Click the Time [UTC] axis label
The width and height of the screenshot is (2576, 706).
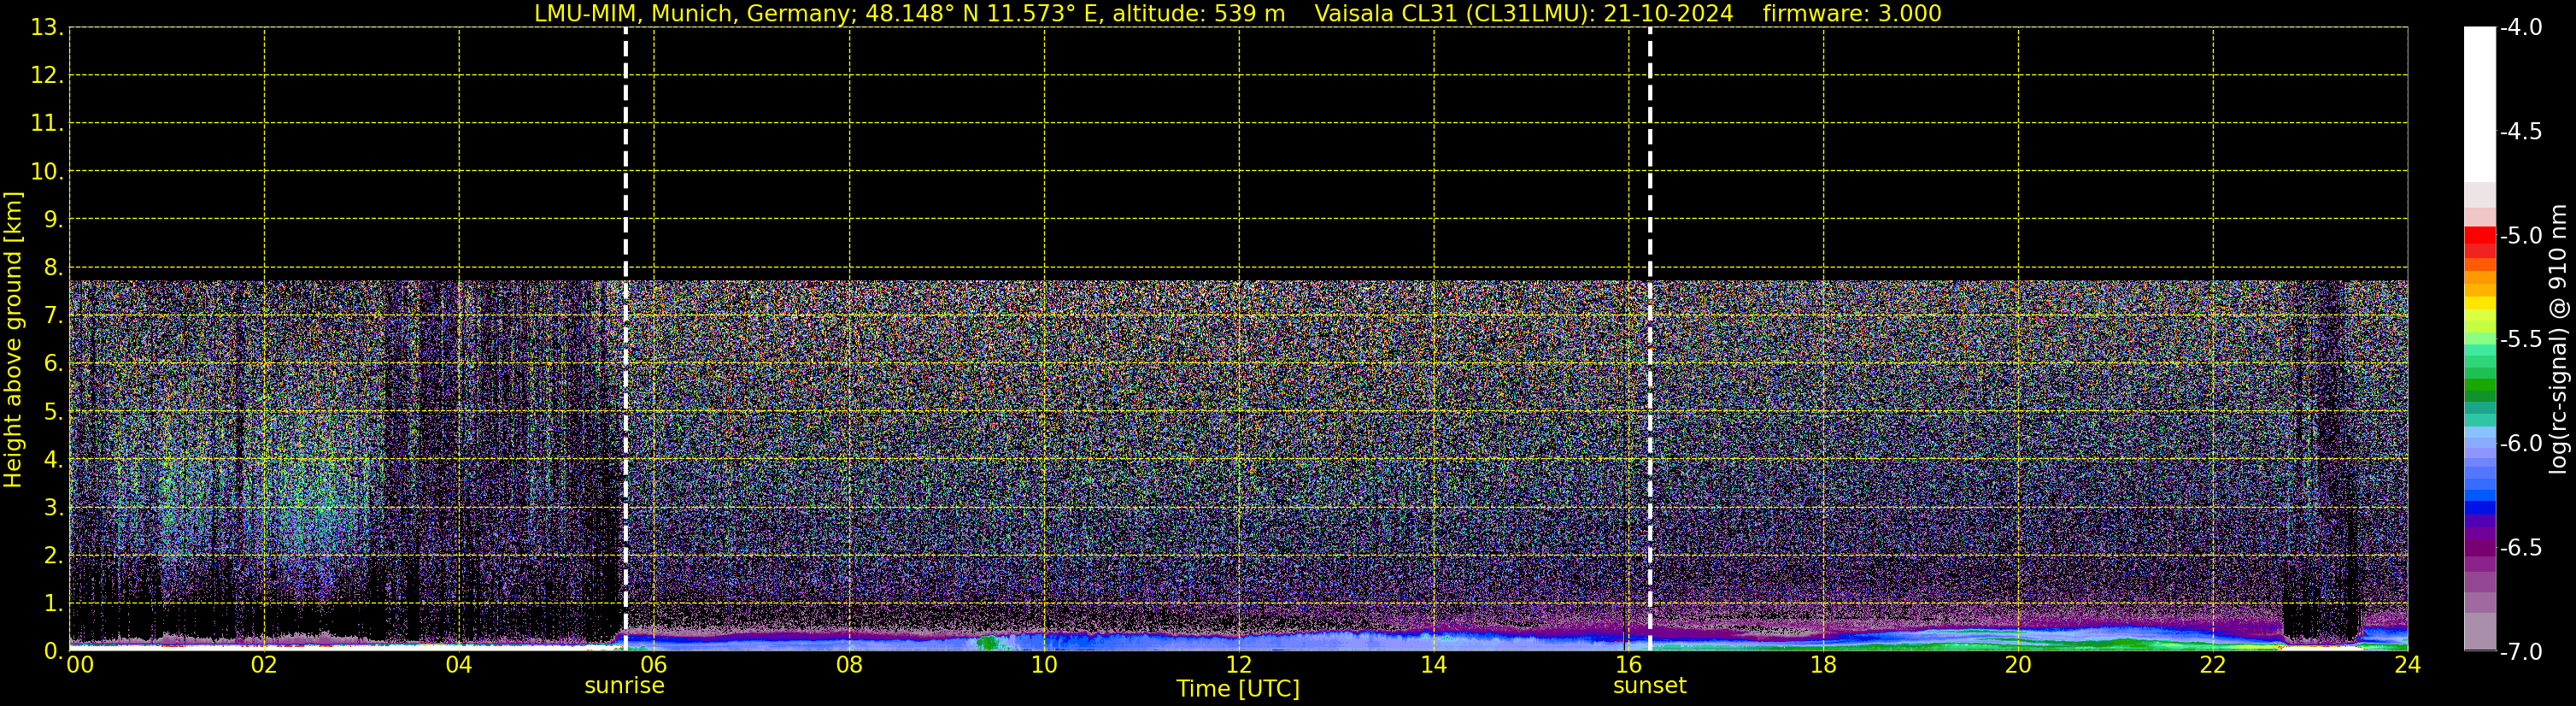[1238, 689]
